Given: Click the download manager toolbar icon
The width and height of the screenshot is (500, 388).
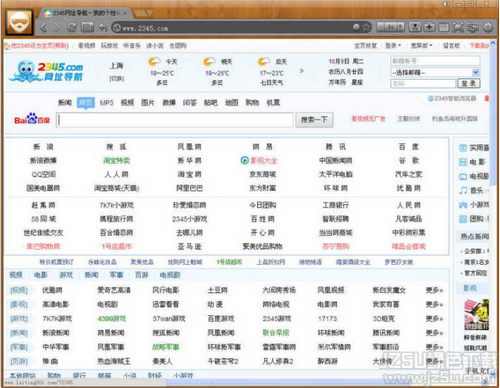Looking at the screenshot, I should [x=415, y=27].
